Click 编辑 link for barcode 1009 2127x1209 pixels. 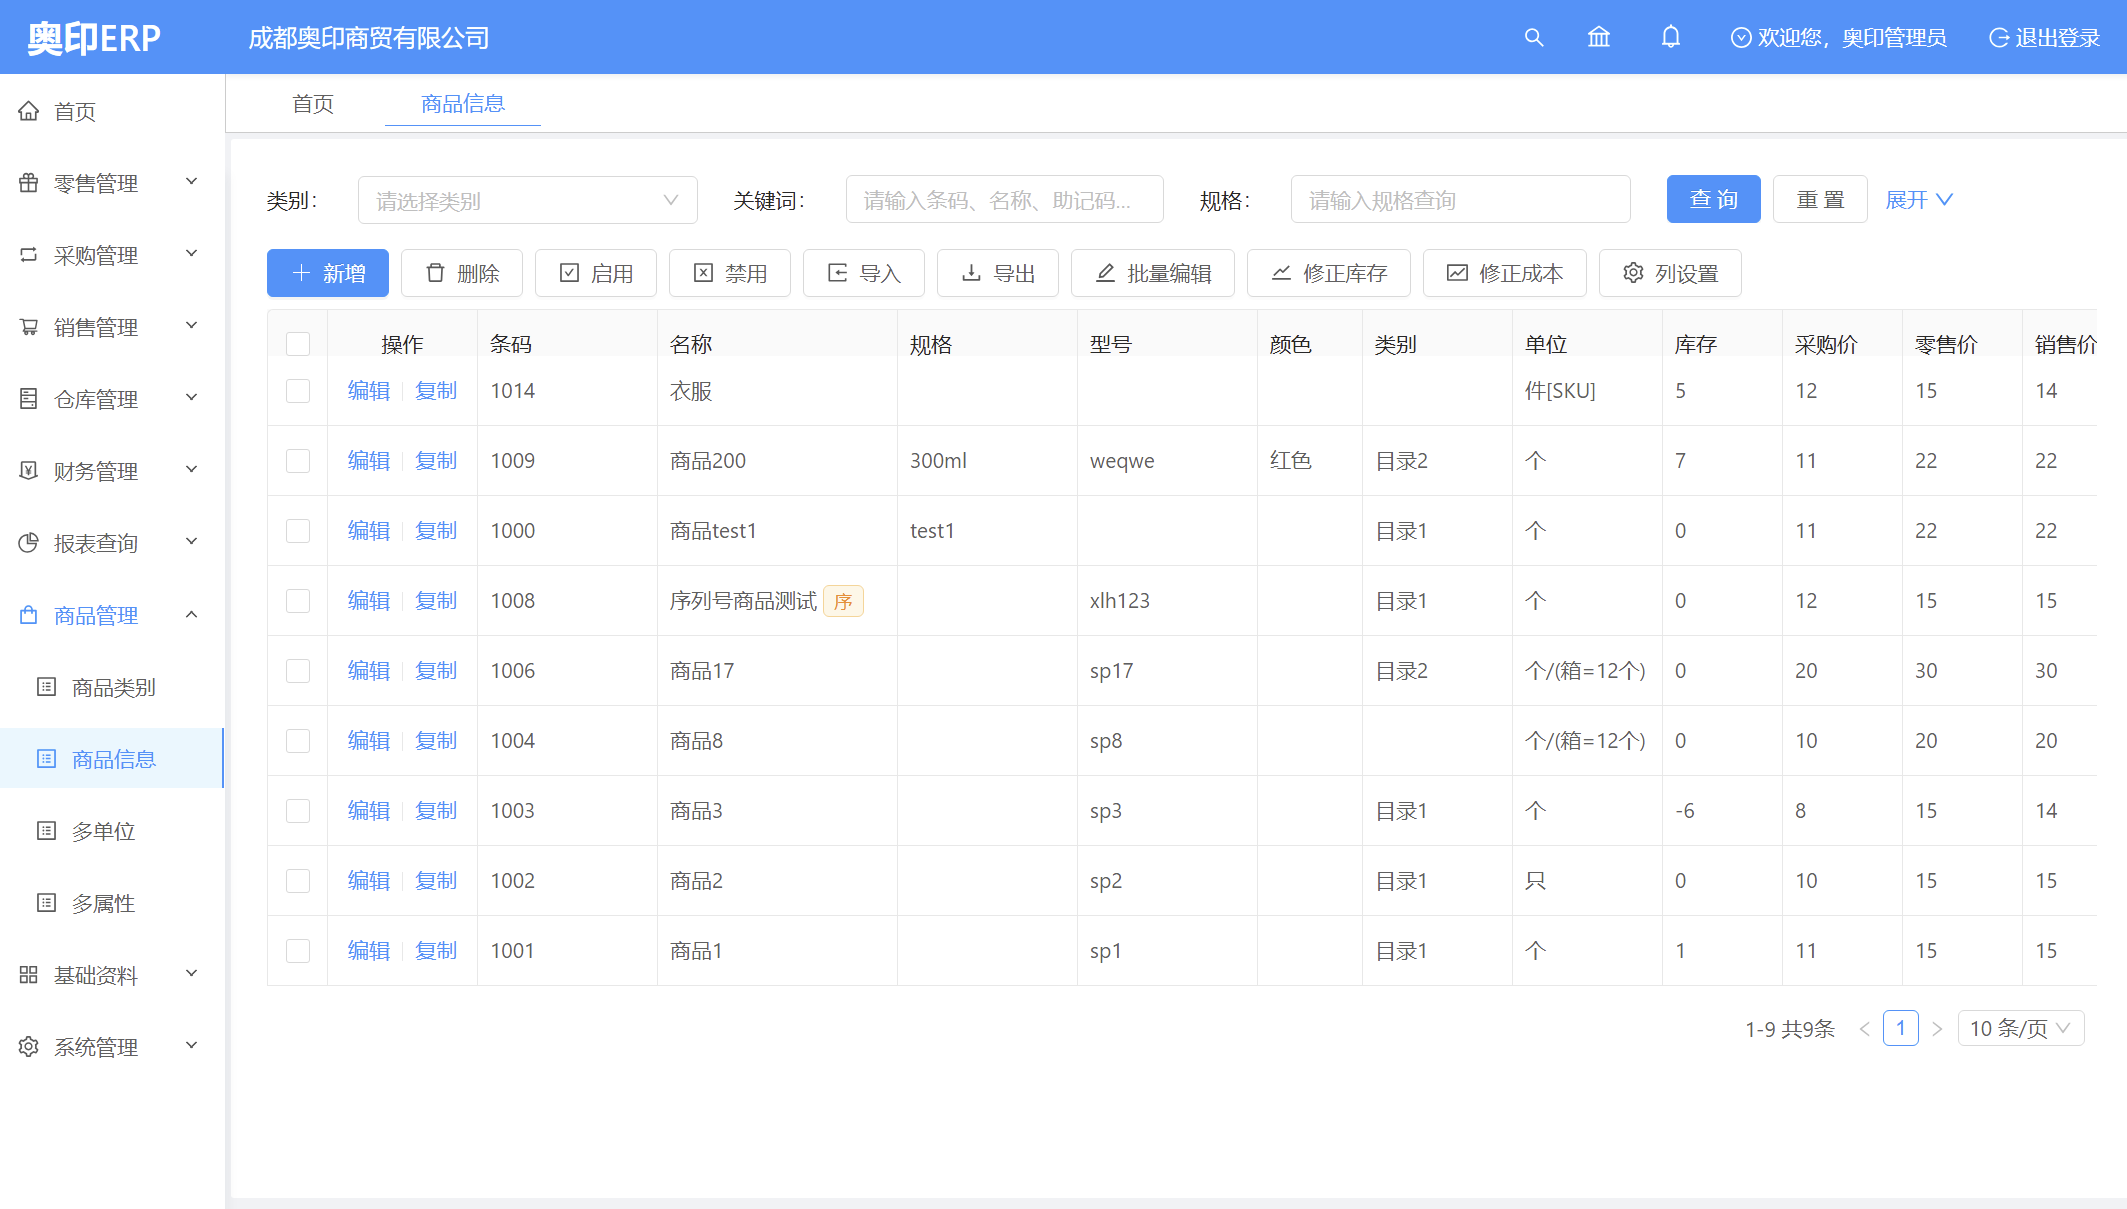click(368, 461)
